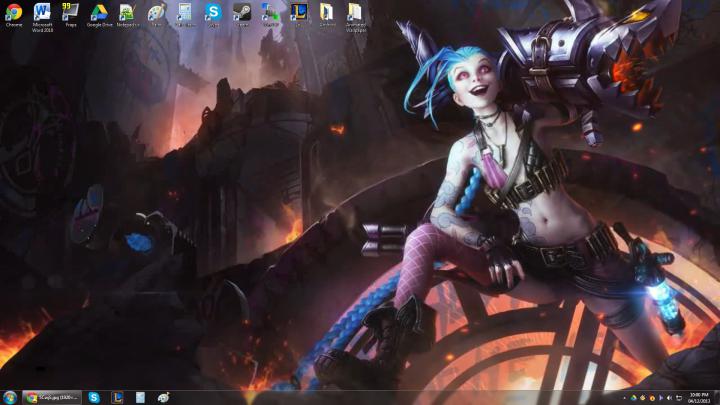Open League of Legends from the taskbar

tap(117, 398)
